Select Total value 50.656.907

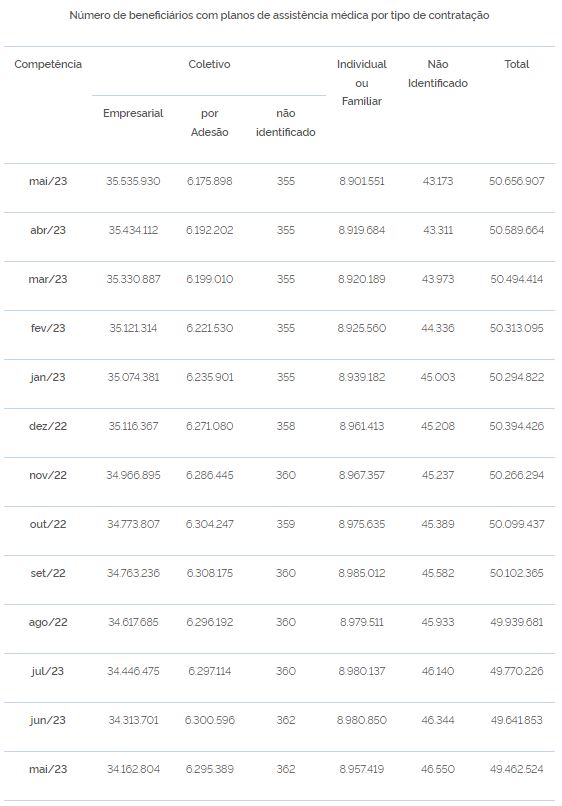click(516, 181)
